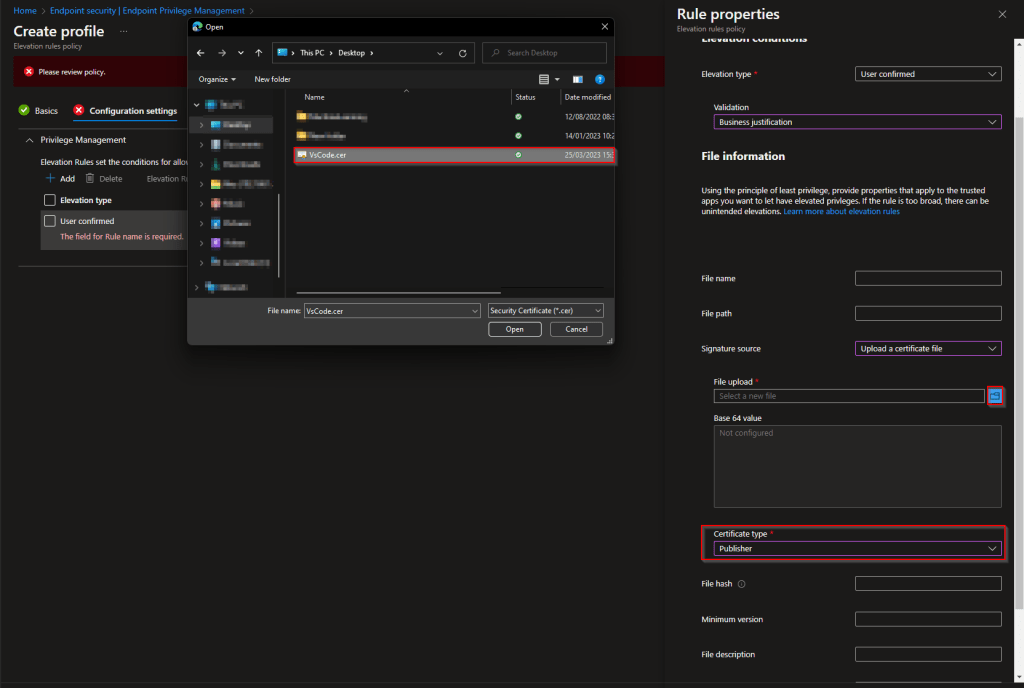Click the File hash info icon

click(x=742, y=584)
